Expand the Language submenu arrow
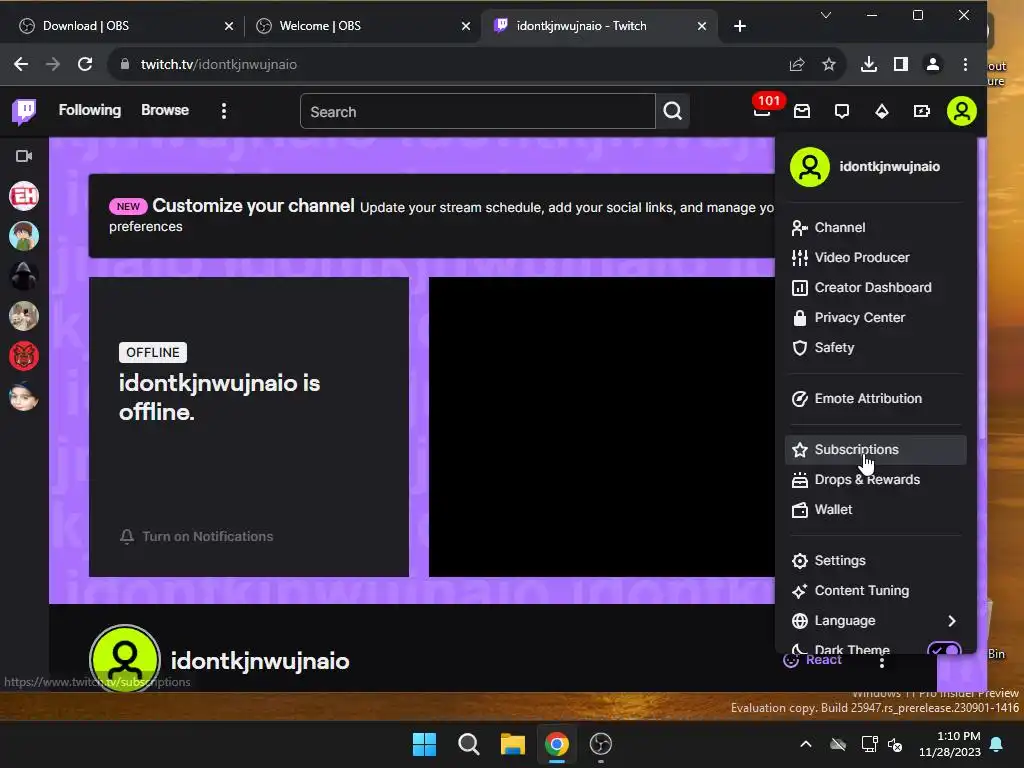The width and height of the screenshot is (1024, 768). 952,620
